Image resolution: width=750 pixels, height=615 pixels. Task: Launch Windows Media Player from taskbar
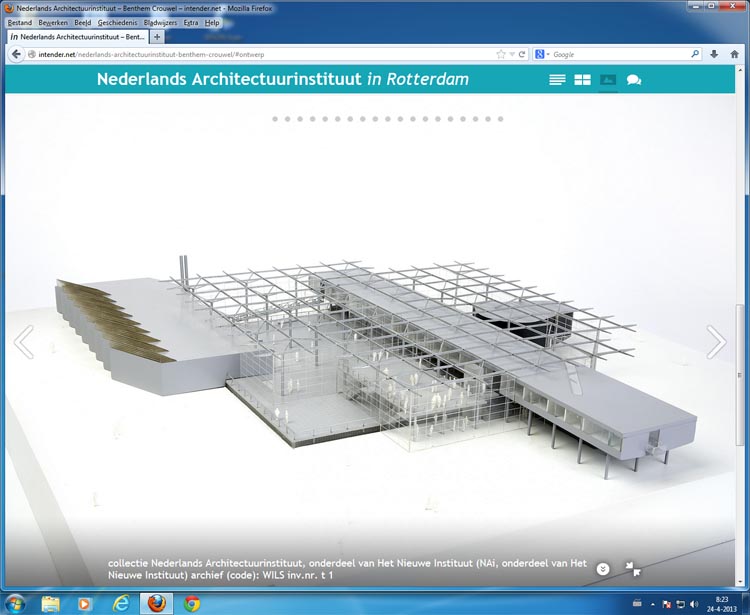pos(85,604)
